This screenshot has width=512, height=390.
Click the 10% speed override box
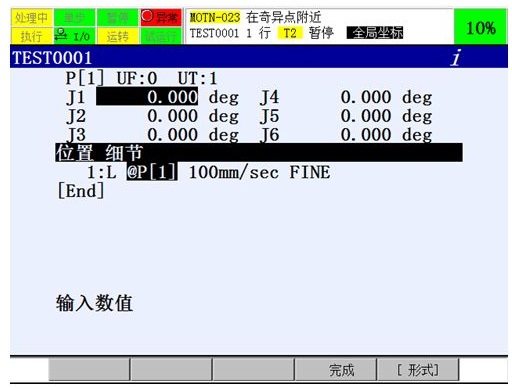tap(481, 27)
